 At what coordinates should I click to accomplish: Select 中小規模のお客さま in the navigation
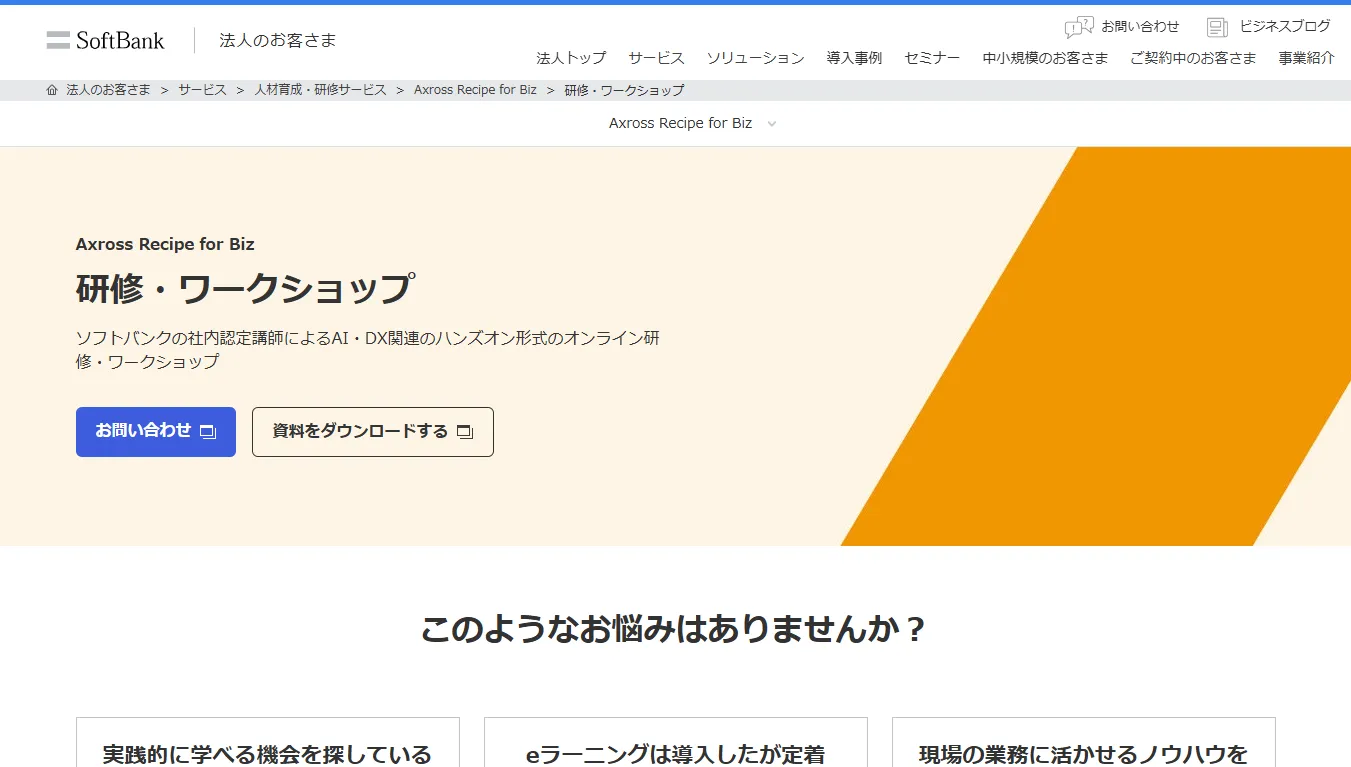tap(1044, 58)
